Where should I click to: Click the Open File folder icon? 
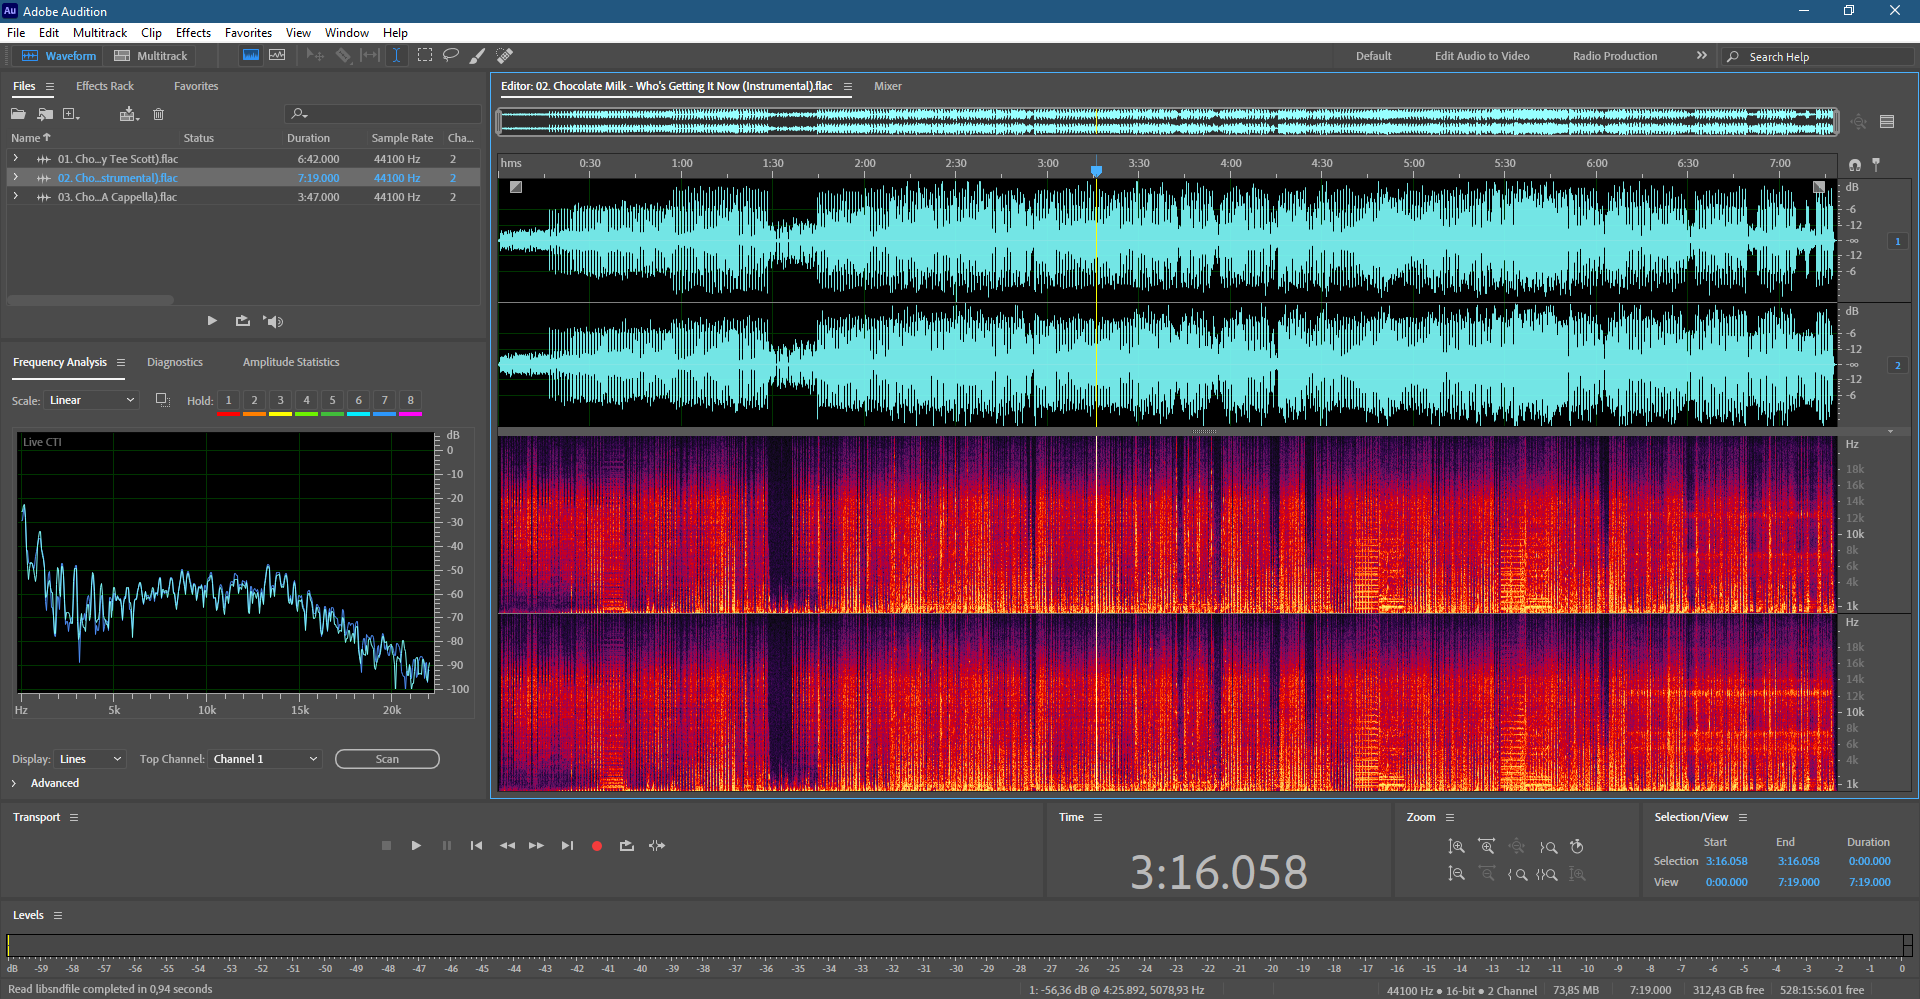coord(19,114)
